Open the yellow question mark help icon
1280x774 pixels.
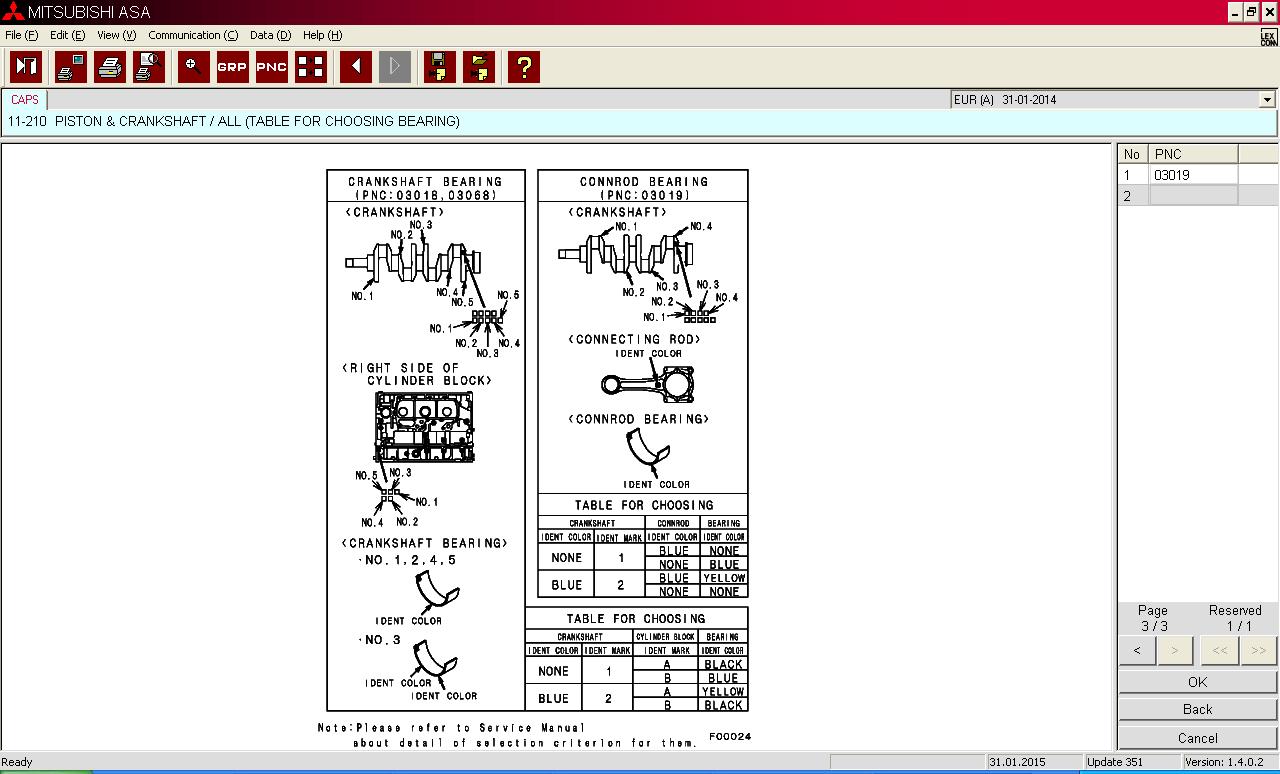click(523, 67)
